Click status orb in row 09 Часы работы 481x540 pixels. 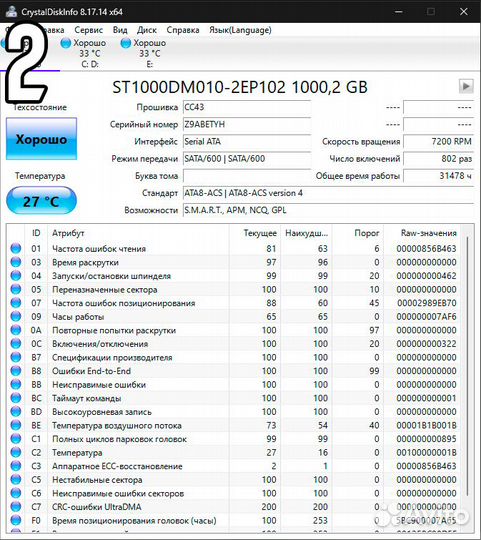[15, 316]
